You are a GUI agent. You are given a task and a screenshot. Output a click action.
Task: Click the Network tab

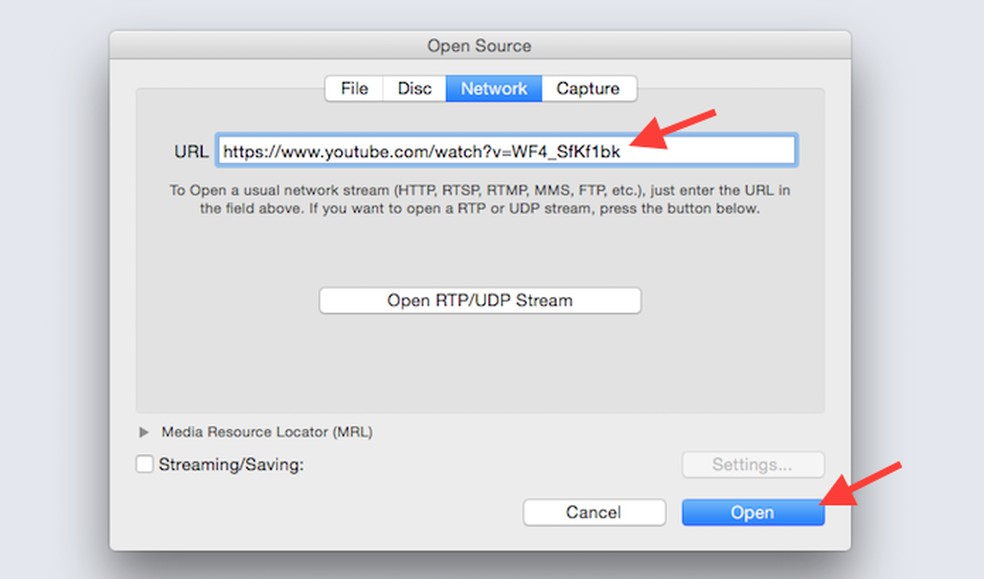tap(494, 88)
